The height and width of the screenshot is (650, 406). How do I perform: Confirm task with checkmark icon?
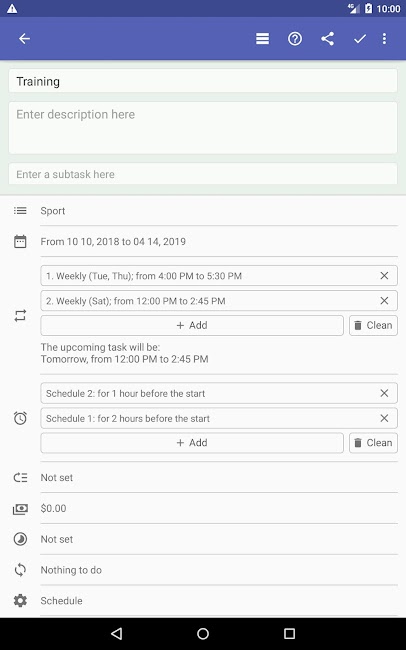coord(360,39)
